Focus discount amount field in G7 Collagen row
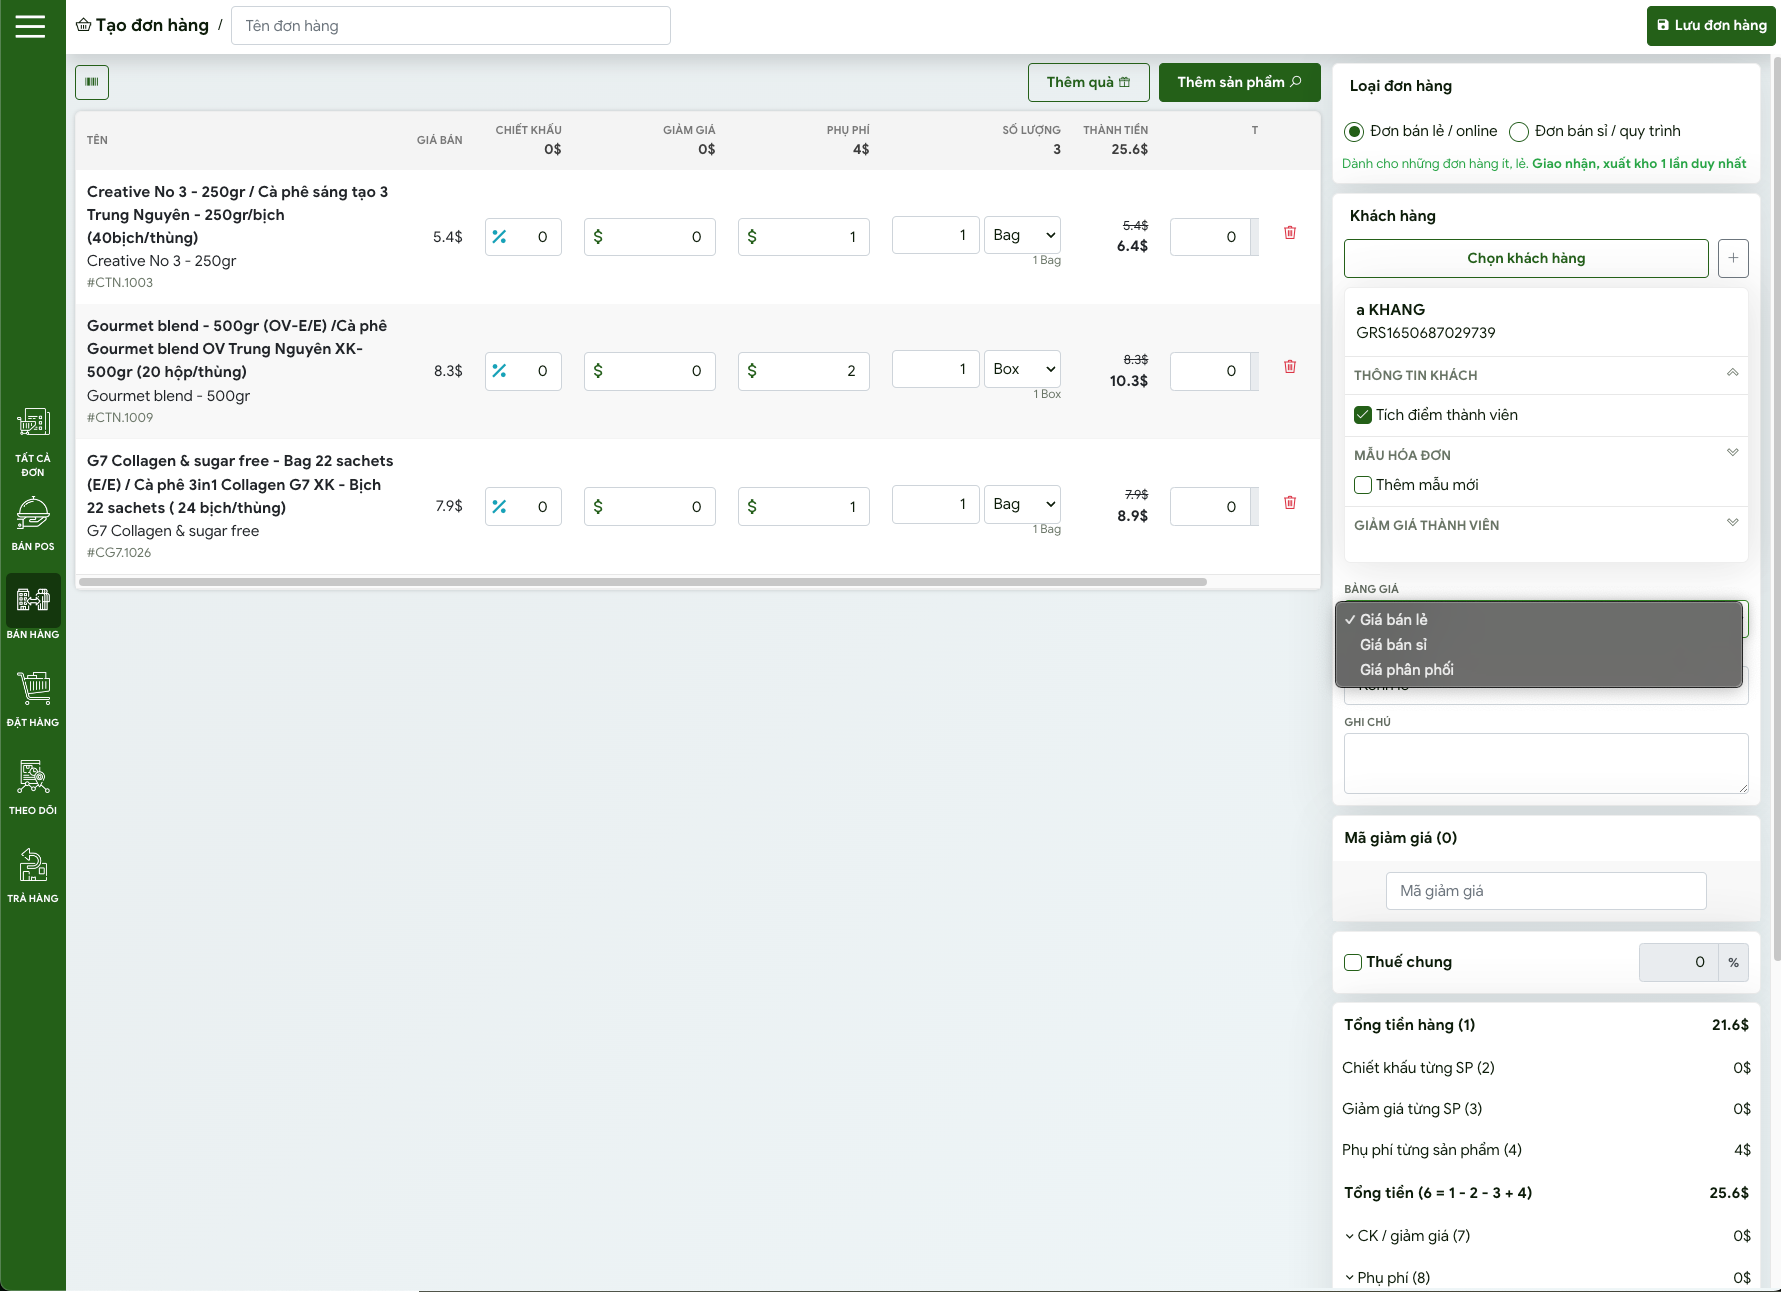Image resolution: width=1781 pixels, height=1292 pixels. coord(650,506)
